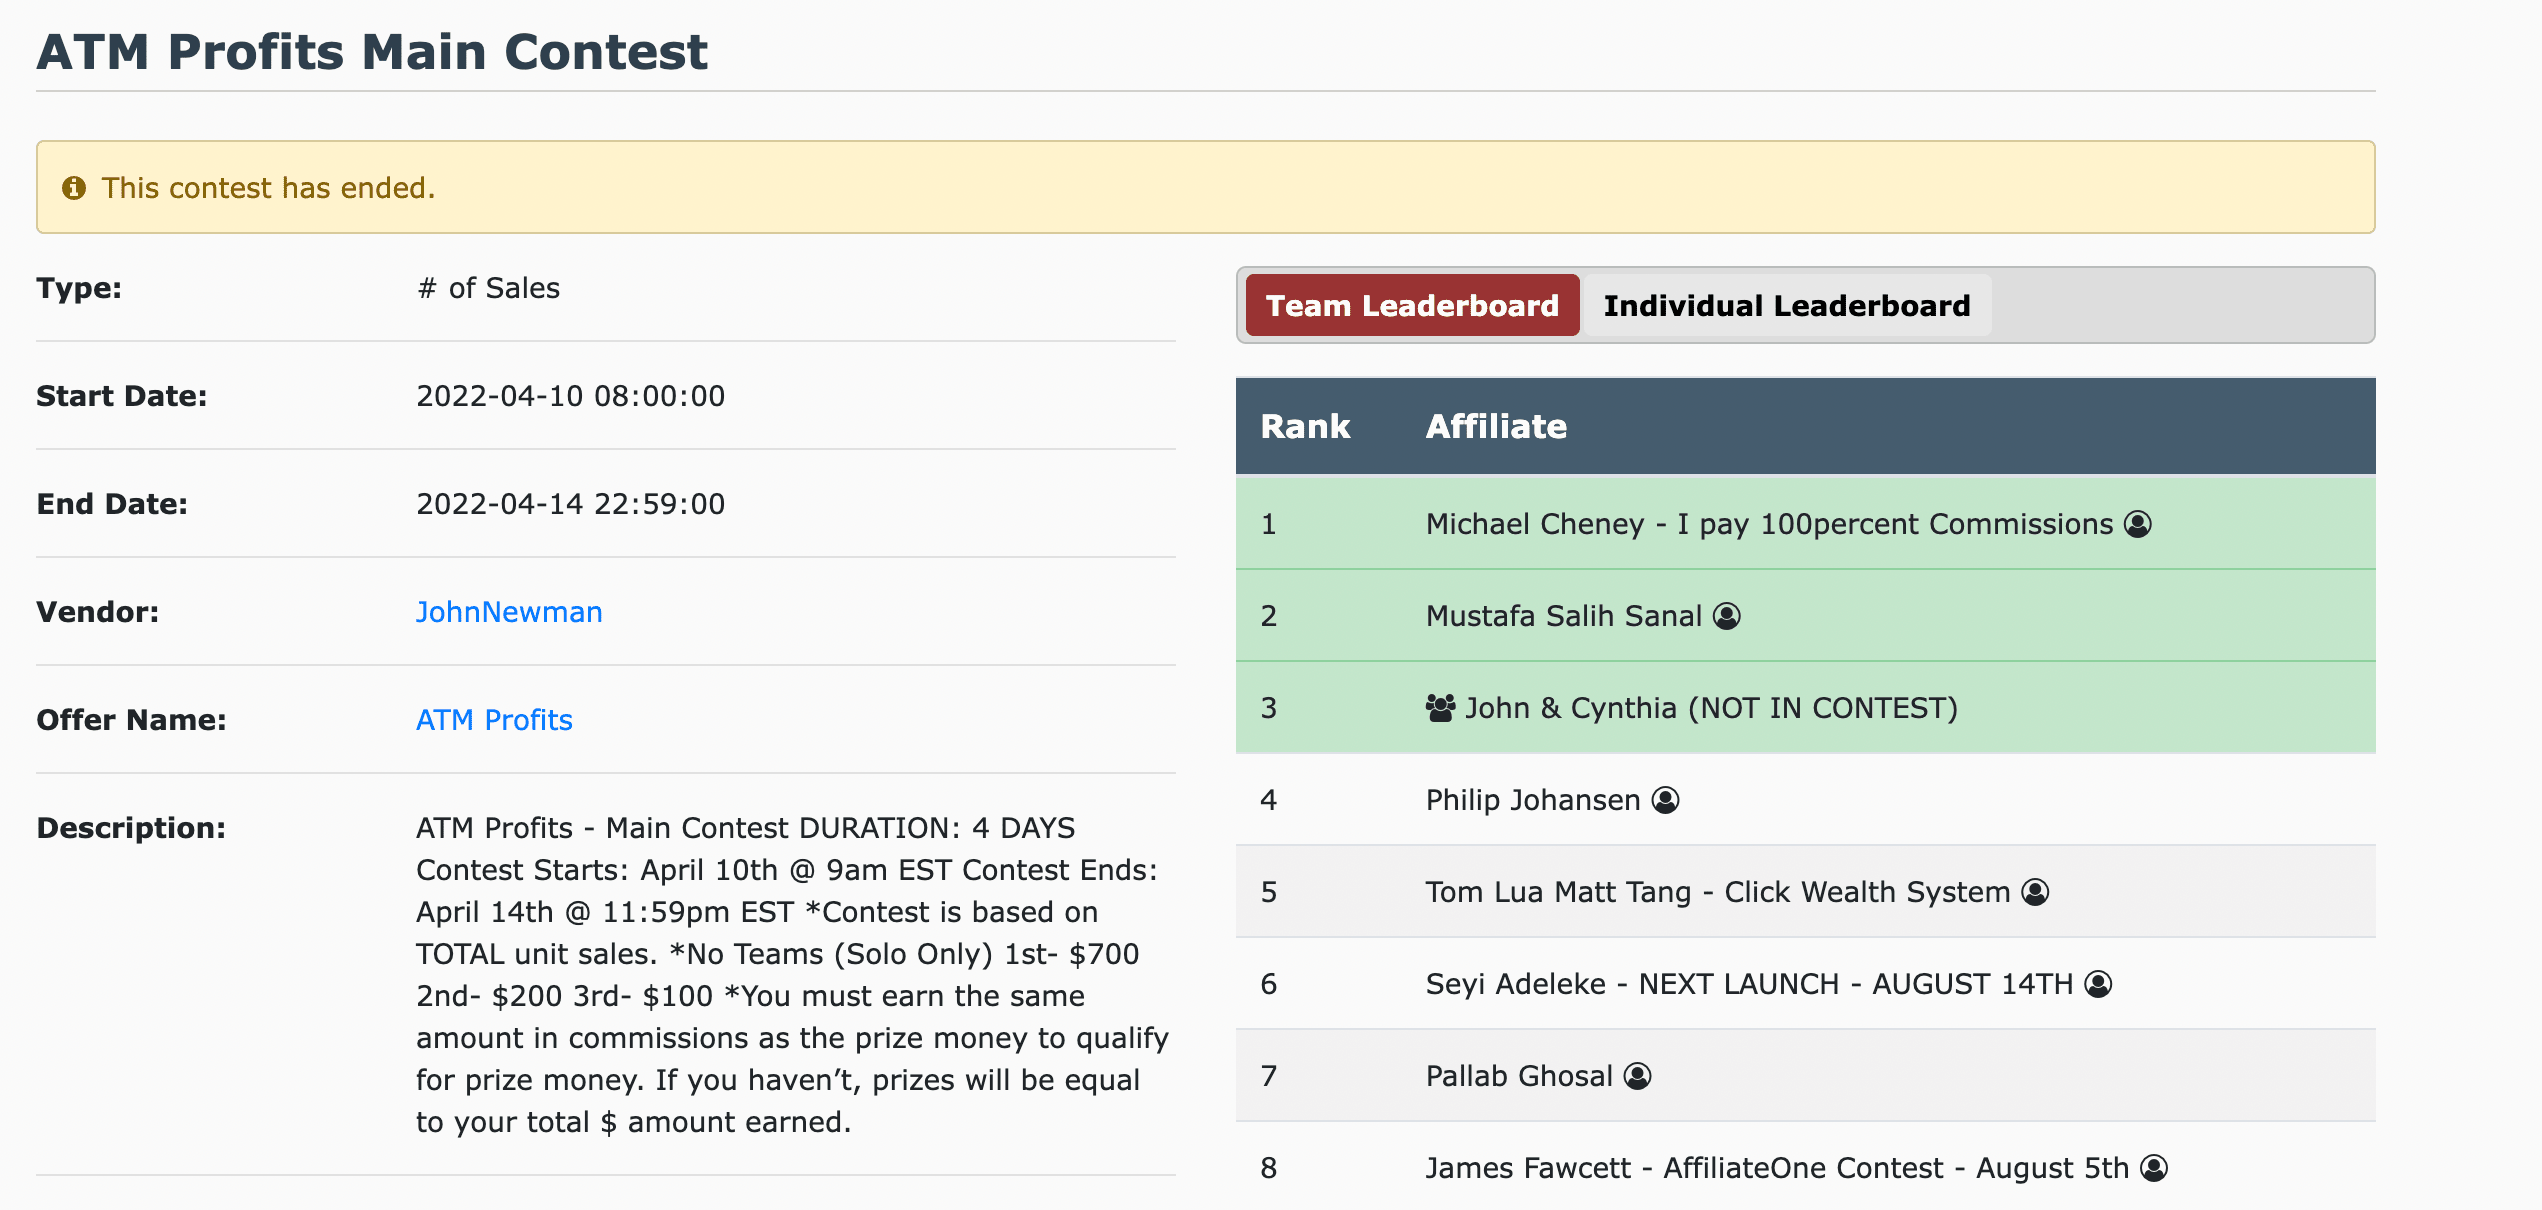This screenshot has height=1210, width=2542.
Task: Click the user icon next to Michael Cheney
Action: pyautogui.click(x=2138, y=524)
